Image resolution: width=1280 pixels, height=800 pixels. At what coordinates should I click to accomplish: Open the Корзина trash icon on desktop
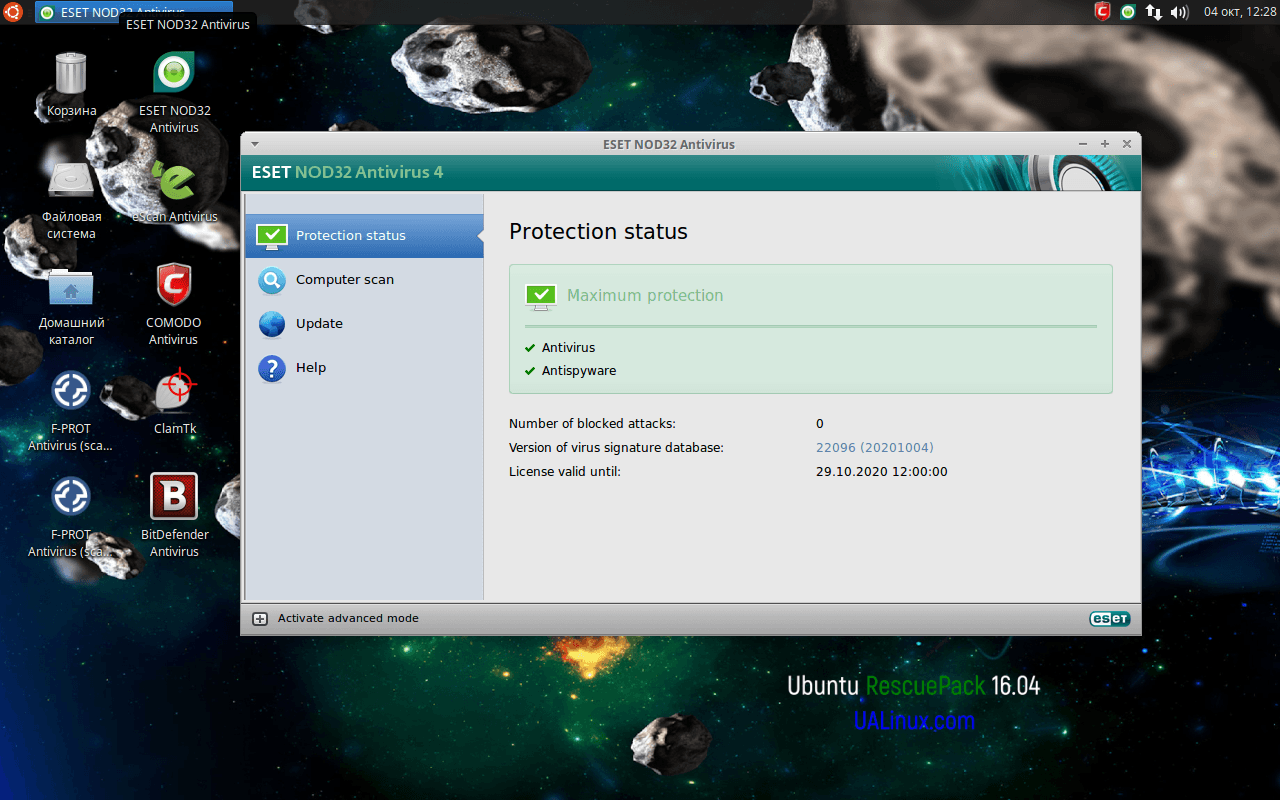pyautogui.click(x=71, y=84)
